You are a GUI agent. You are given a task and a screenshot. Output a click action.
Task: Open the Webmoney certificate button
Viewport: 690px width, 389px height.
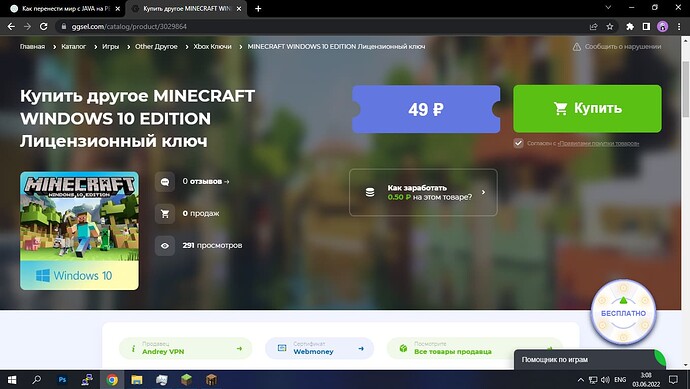(x=319, y=348)
